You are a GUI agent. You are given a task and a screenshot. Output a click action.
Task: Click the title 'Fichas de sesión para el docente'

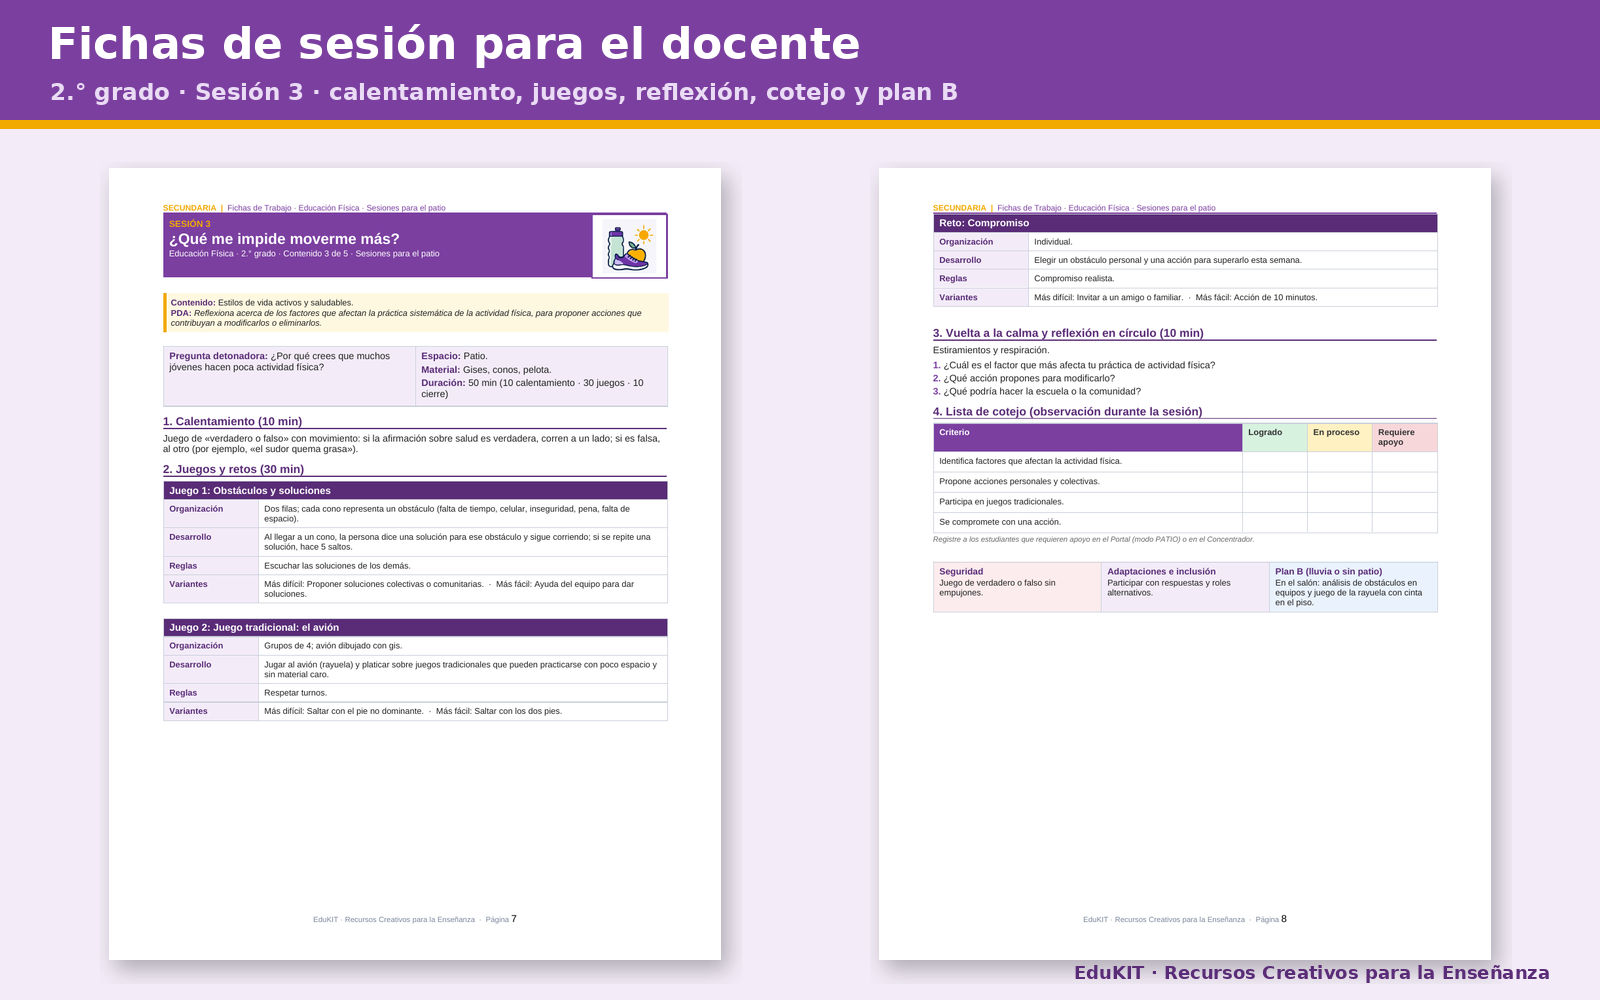point(455,44)
